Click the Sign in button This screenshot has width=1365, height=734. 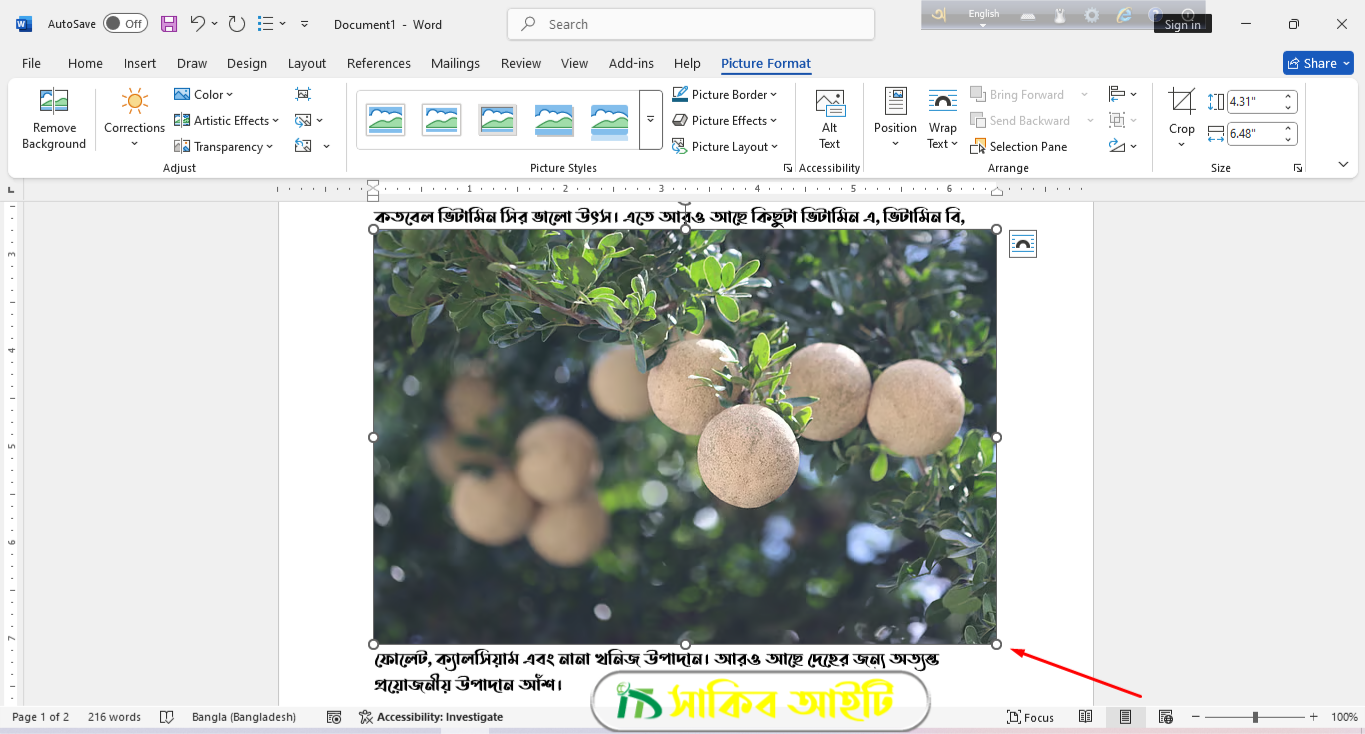point(1182,25)
